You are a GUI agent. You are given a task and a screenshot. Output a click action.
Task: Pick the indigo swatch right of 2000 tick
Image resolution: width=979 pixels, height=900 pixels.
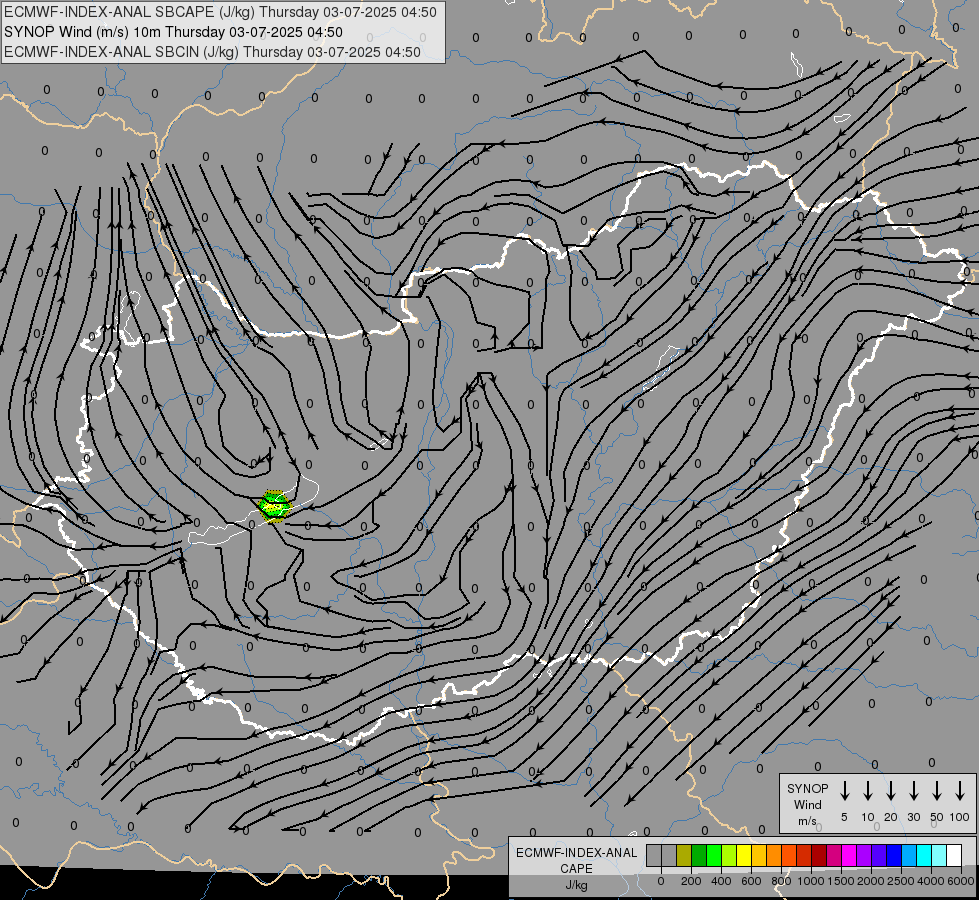tap(878, 855)
